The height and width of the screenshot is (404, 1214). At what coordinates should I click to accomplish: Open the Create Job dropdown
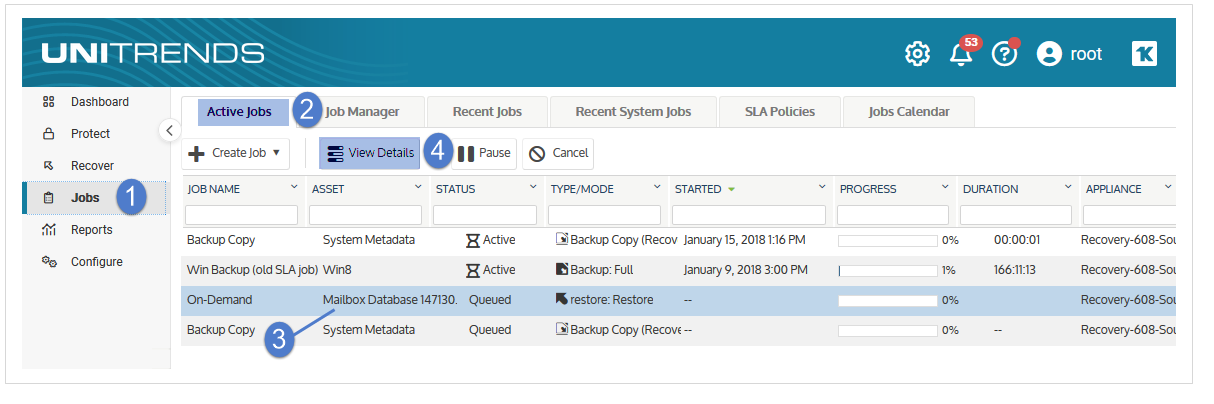pos(236,153)
